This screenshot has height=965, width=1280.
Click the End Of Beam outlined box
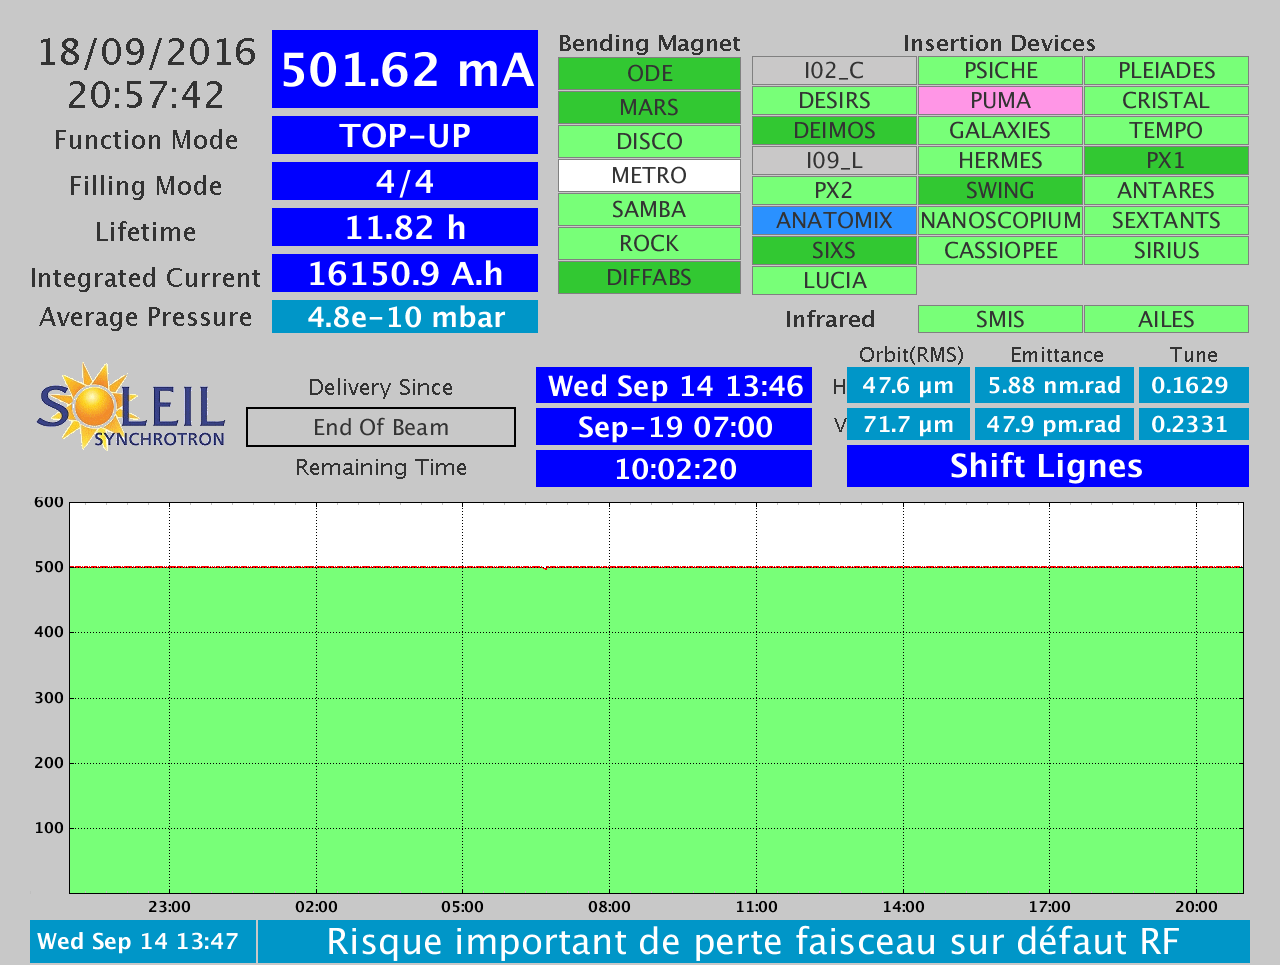[x=381, y=427]
